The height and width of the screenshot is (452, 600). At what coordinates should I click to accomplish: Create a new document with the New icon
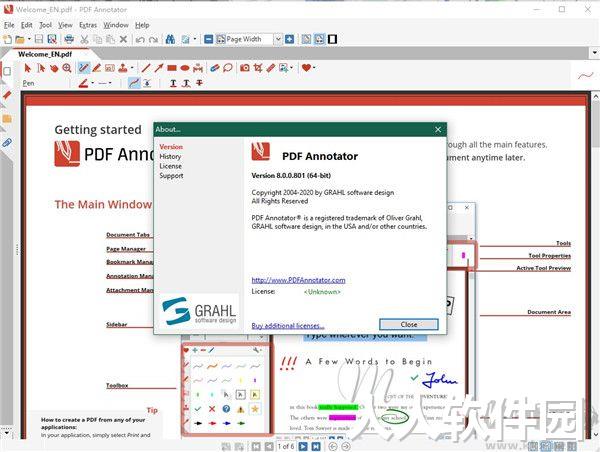click(x=7, y=39)
